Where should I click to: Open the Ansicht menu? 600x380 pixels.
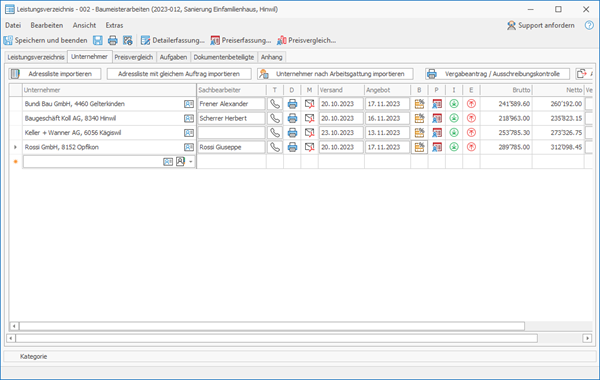click(x=85, y=25)
